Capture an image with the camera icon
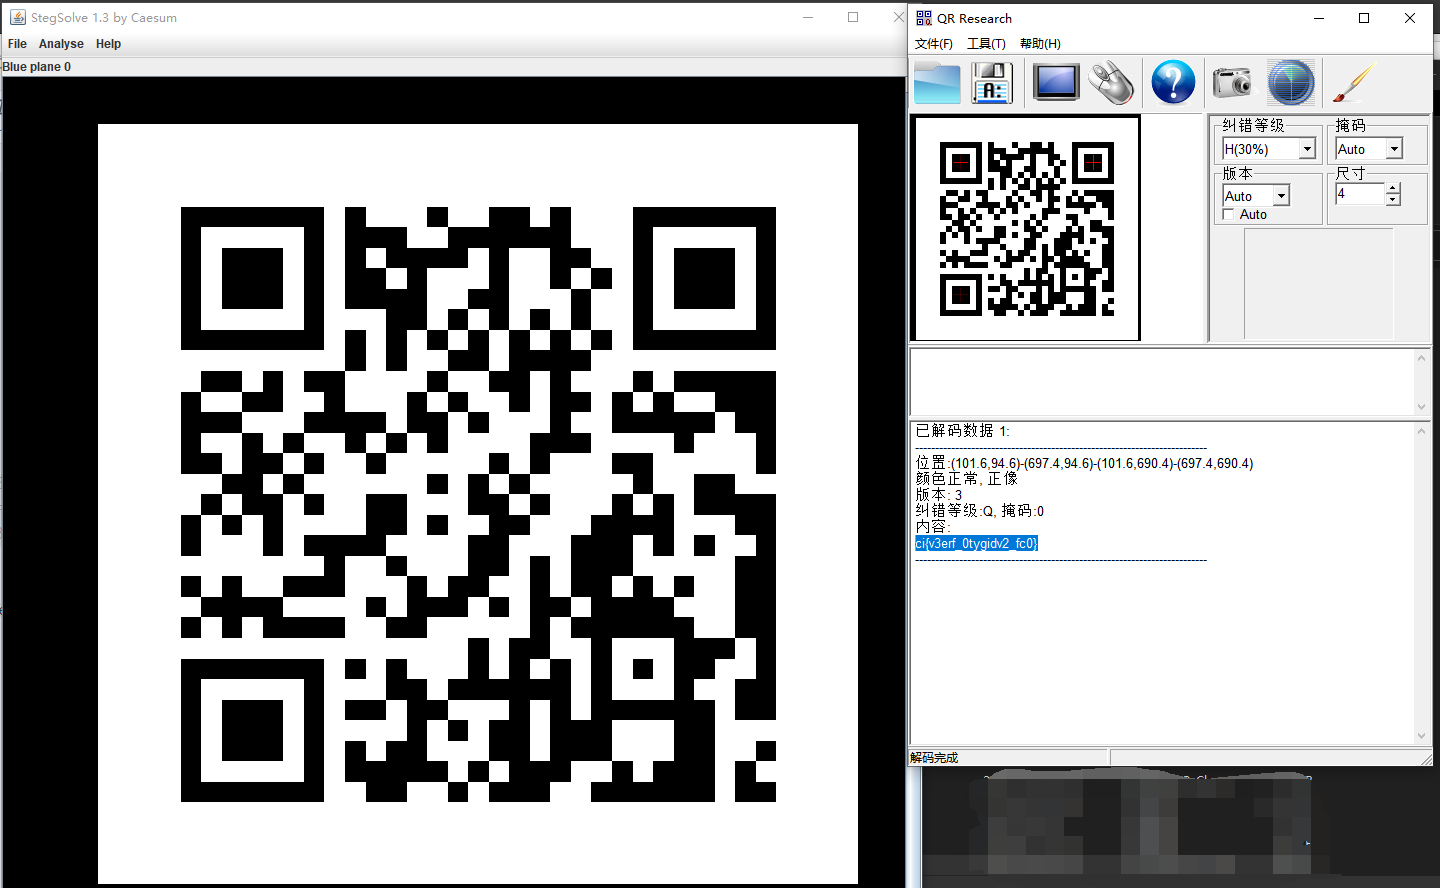Viewport: 1440px width, 888px height. coord(1231,82)
